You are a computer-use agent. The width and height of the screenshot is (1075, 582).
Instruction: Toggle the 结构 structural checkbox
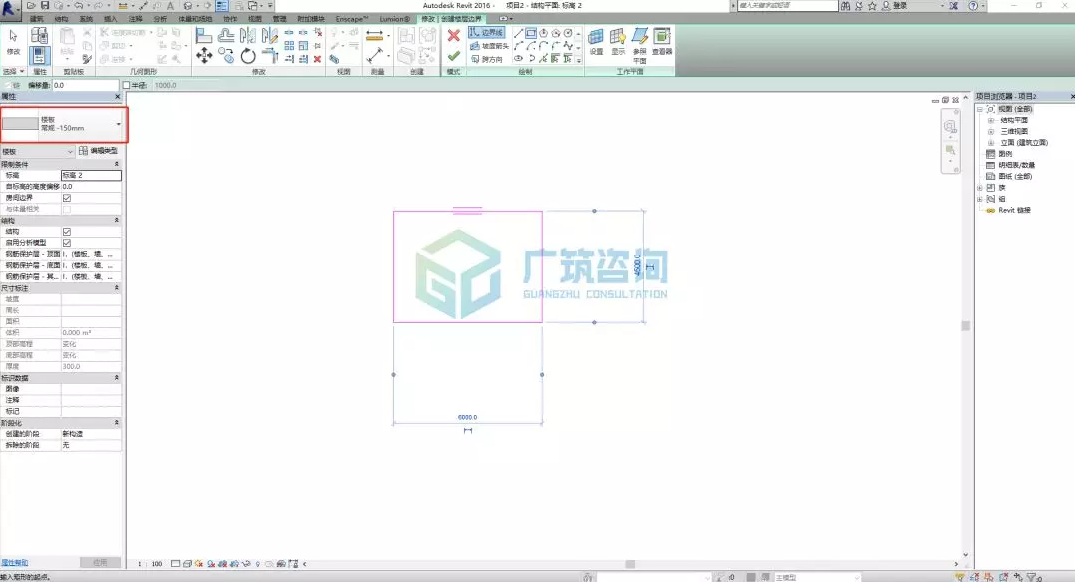67,232
